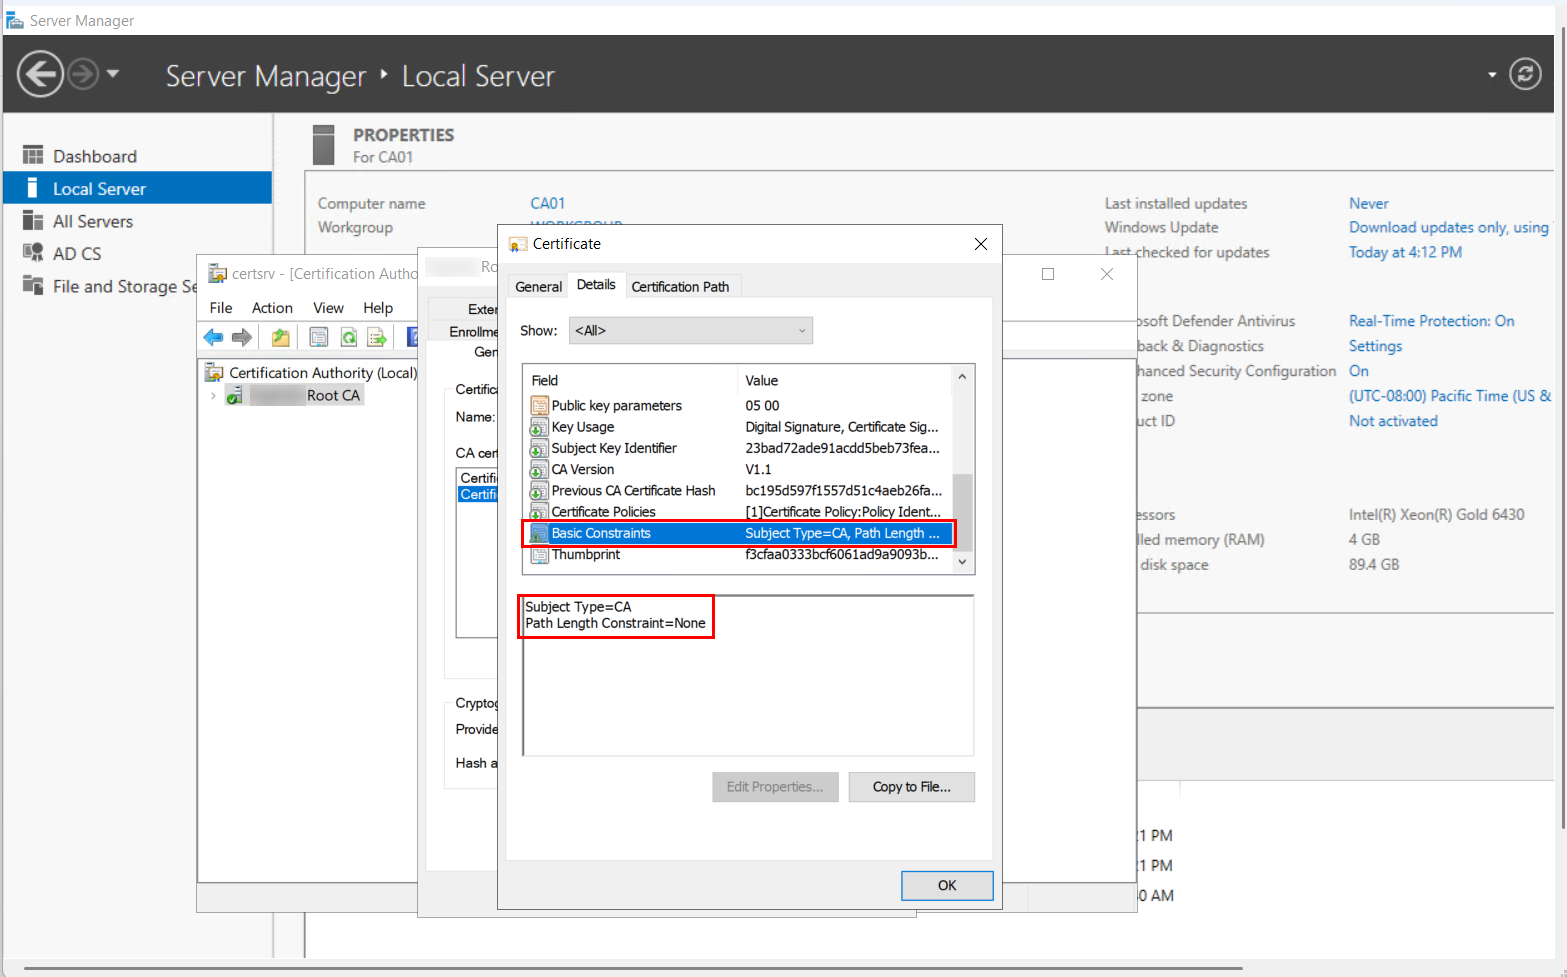This screenshot has width=1567, height=977.
Task: Click the Never last installed updates link
Action: click(1368, 203)
